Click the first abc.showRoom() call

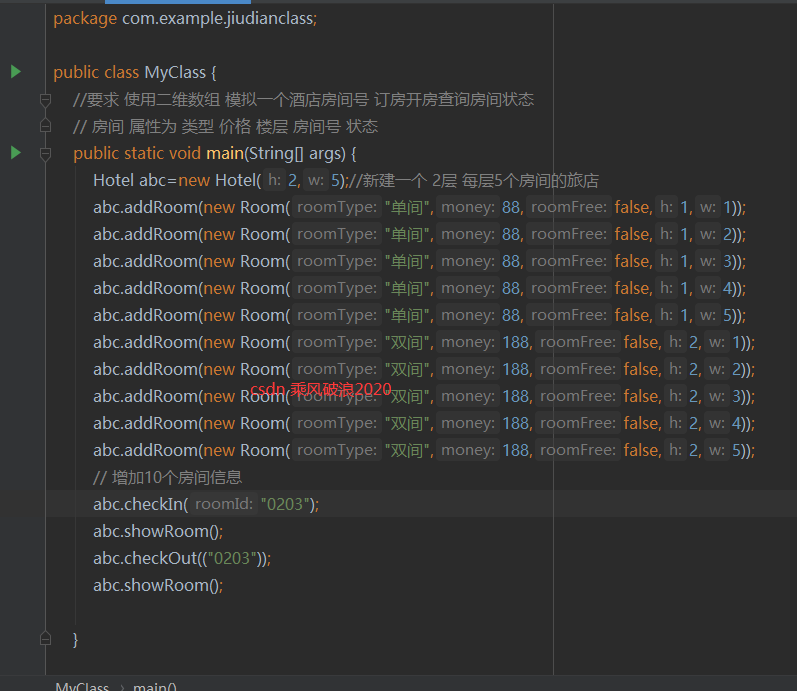(x=158, y=531)
